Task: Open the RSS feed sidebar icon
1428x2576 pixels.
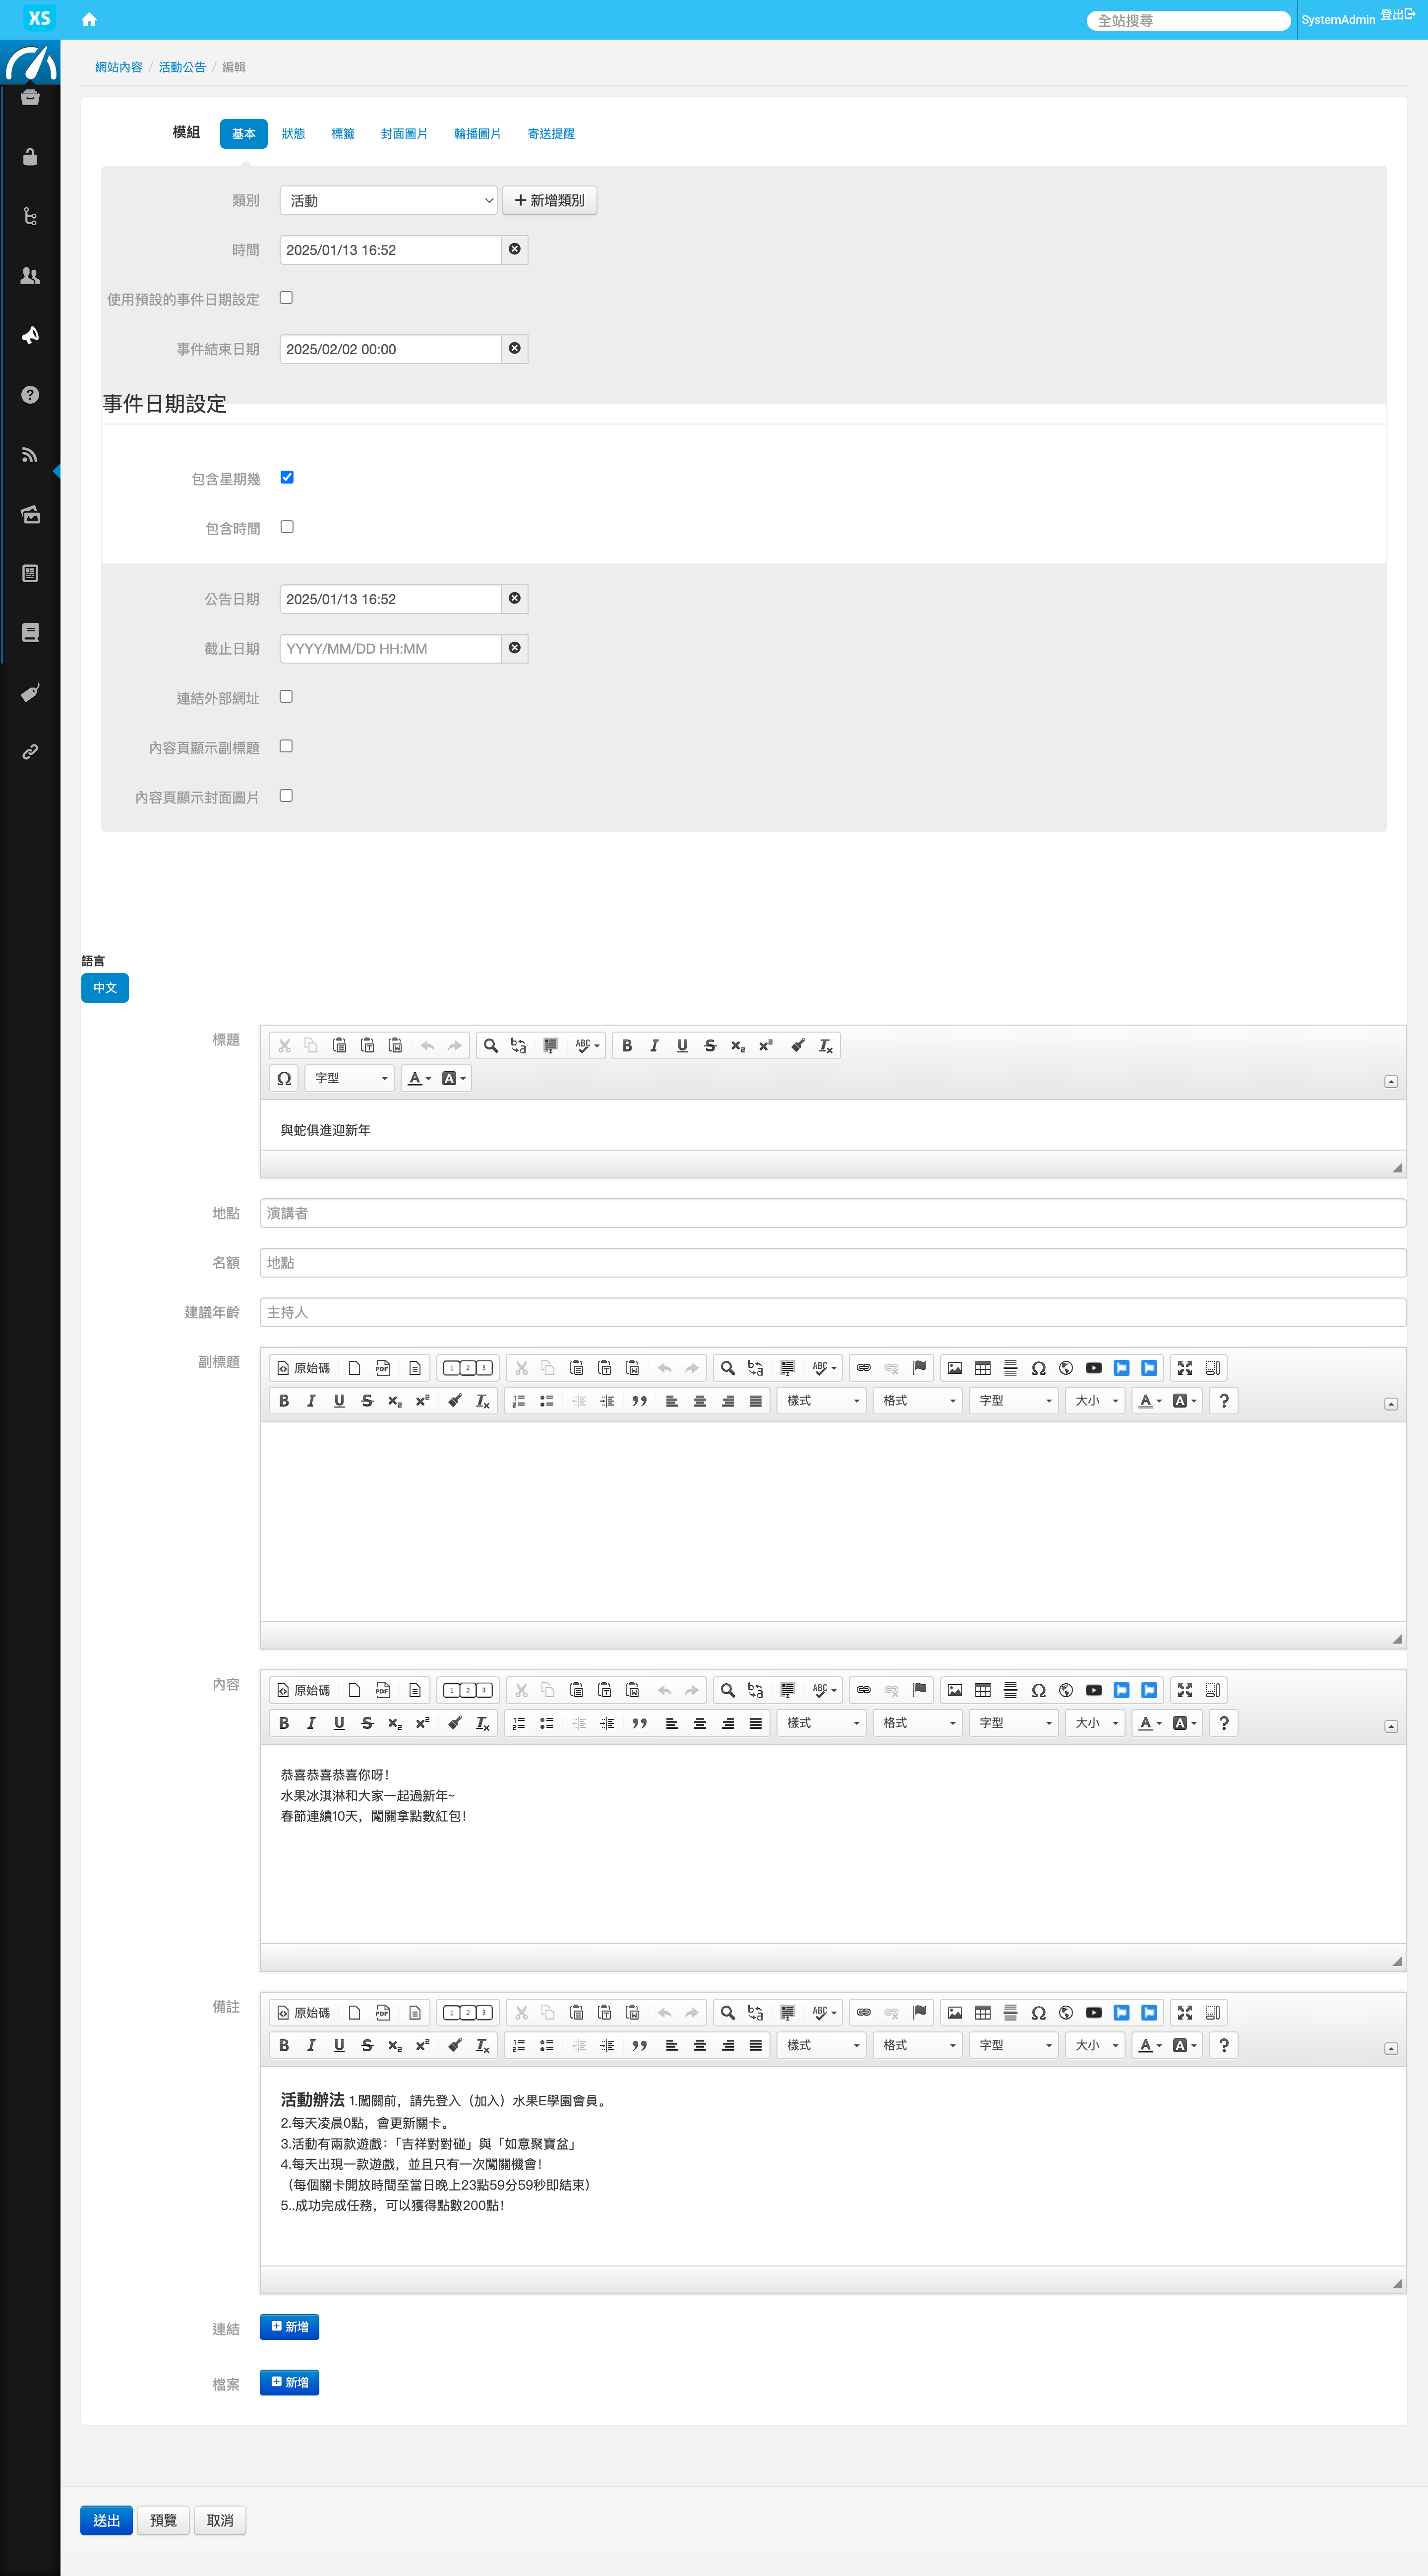Action: click(x=30, y=455)
